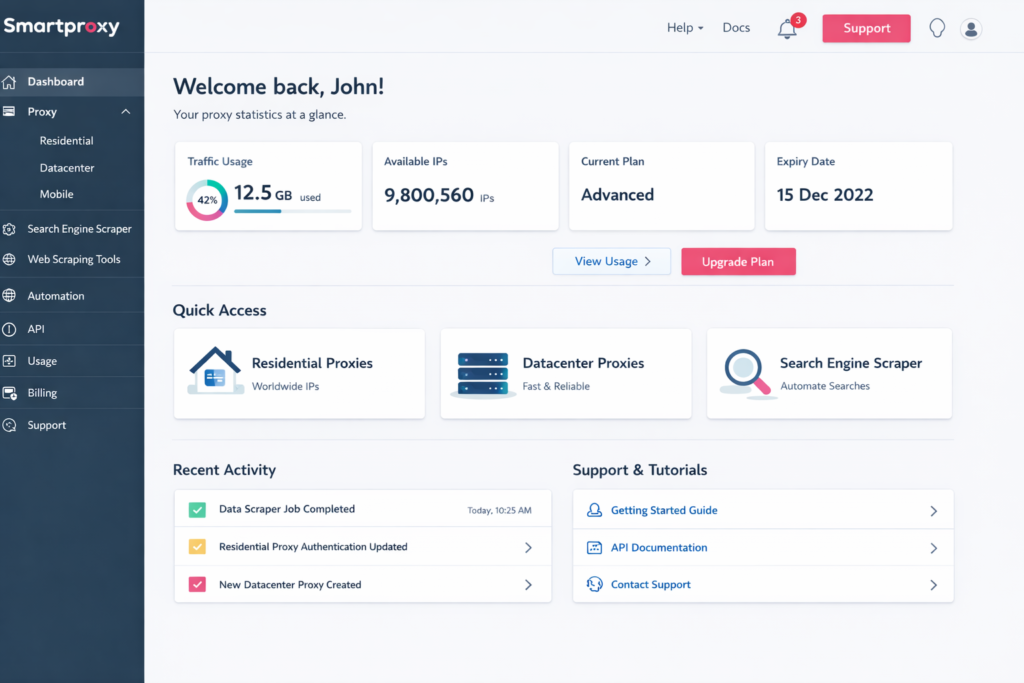Click the notification bell icon

pyautogui.click(x=787, y=29)
